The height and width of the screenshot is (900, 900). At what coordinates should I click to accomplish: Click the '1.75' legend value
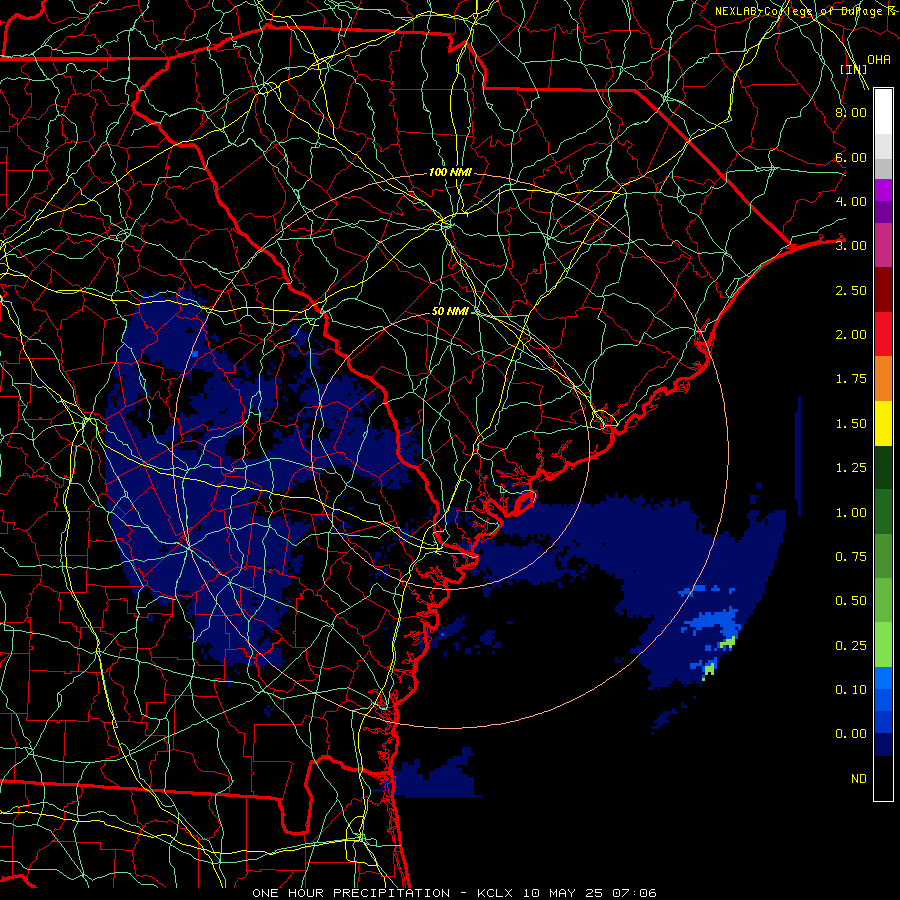pyautogui.click(x=851, y=379)
